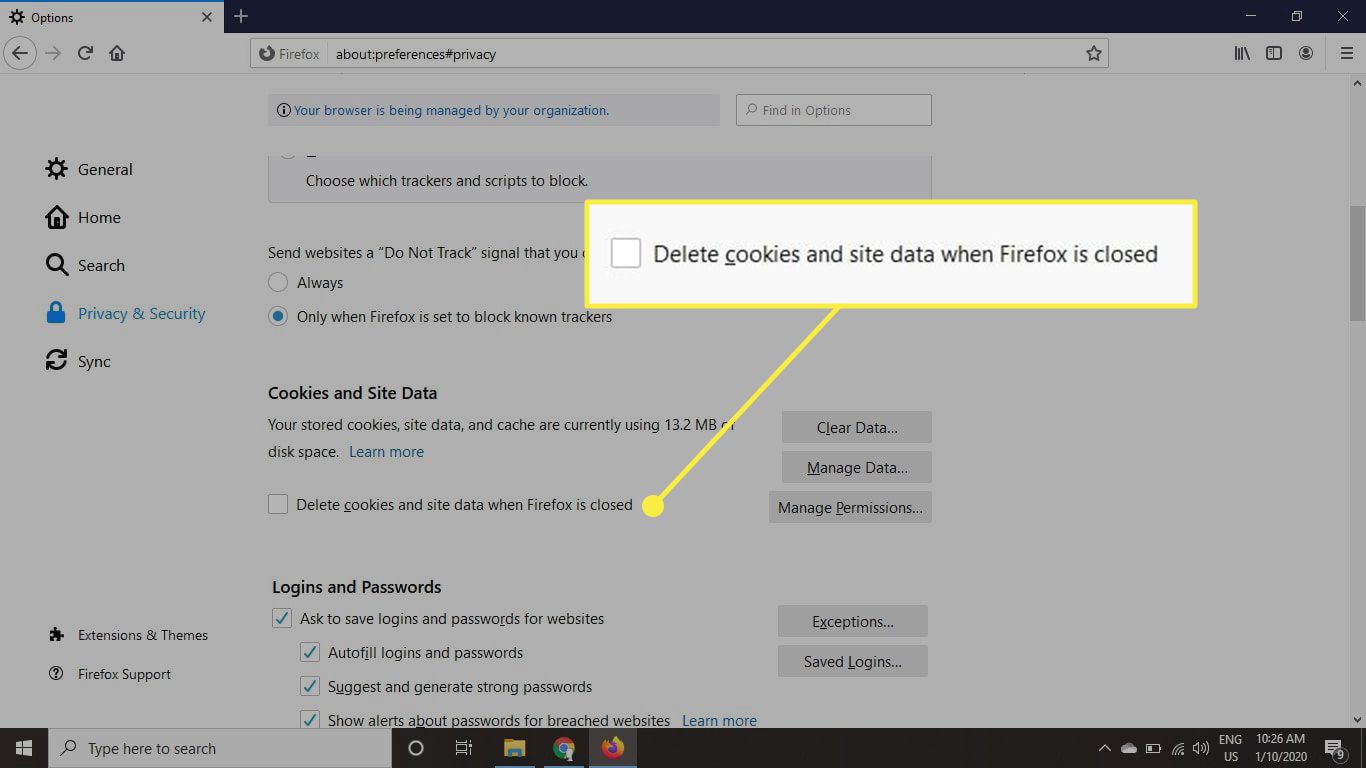This screenshot has width=1366, height=768.
Task: Click the 'Cookies and Site Data' heading
Action: (x=352, y=393)
